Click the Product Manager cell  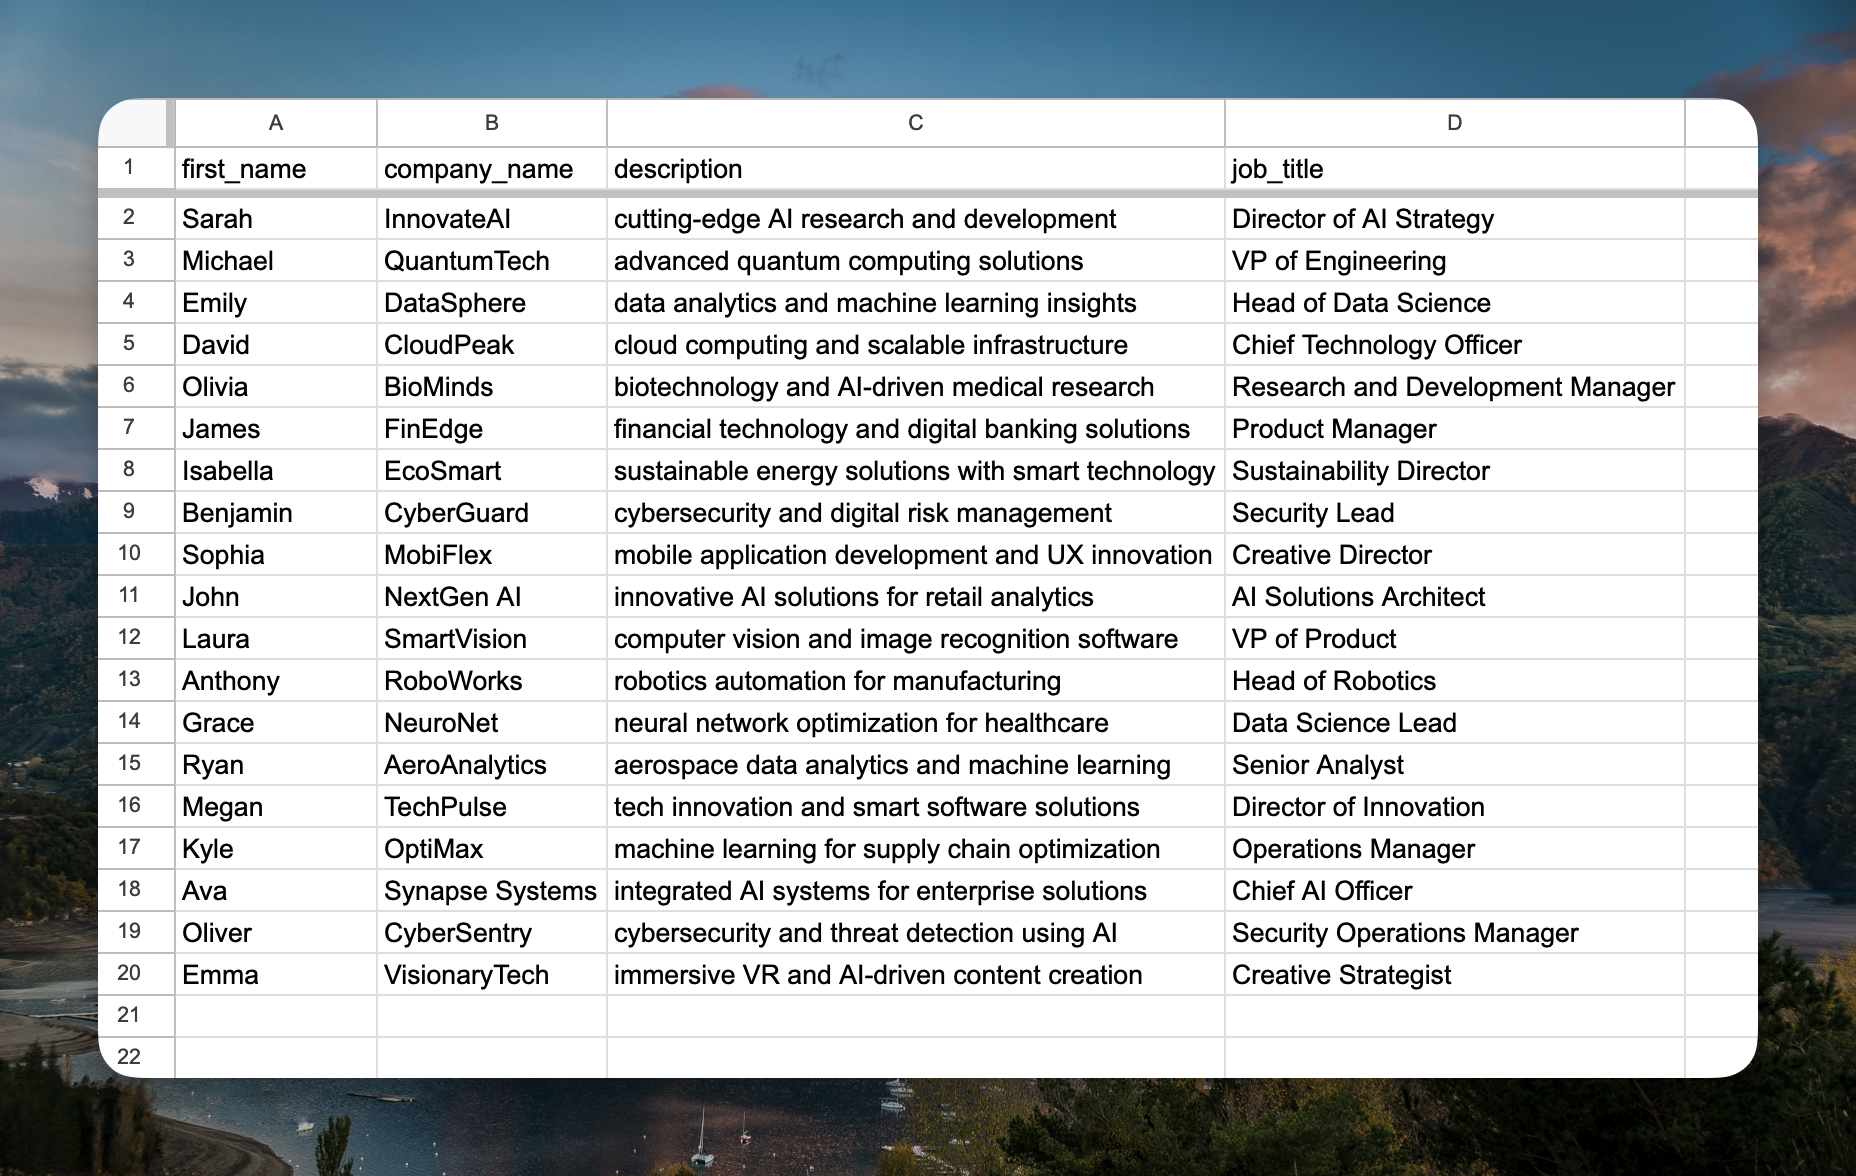[1455, 428]
